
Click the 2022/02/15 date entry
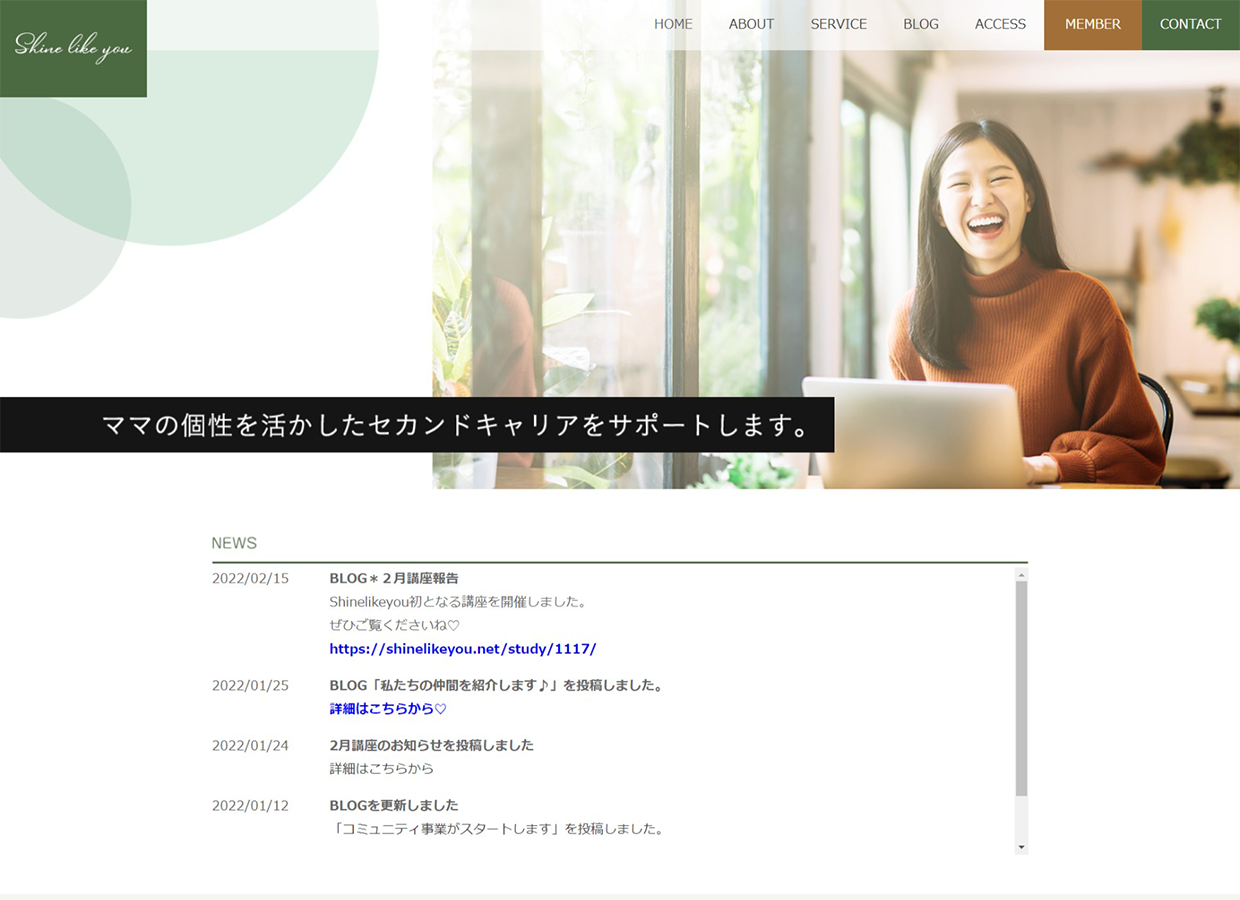tap(249, 578)
